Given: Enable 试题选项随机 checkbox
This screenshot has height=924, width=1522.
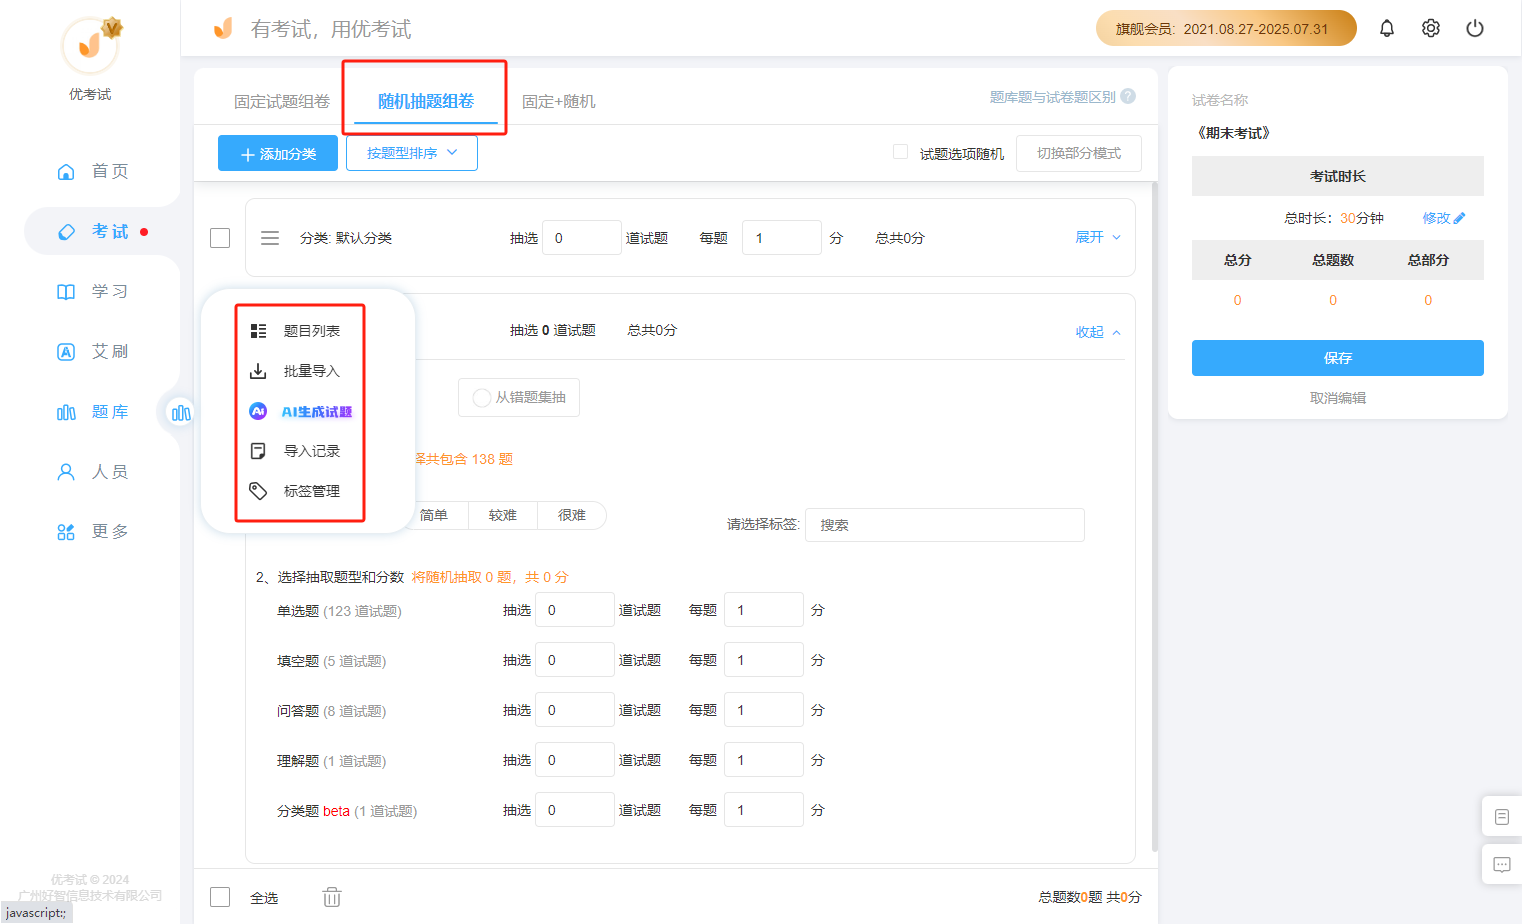Looking at the screenshot, I should [x=900, y=152].
